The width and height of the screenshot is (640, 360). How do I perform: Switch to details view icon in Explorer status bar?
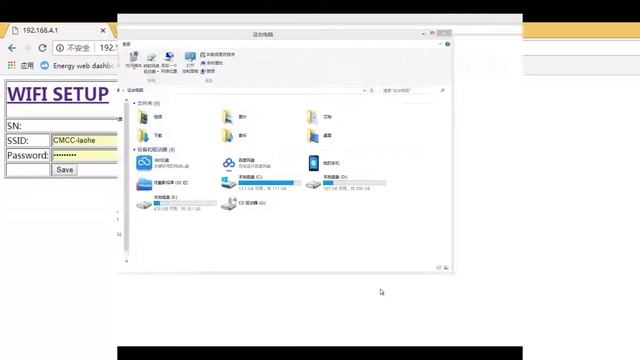click(439, 268)
